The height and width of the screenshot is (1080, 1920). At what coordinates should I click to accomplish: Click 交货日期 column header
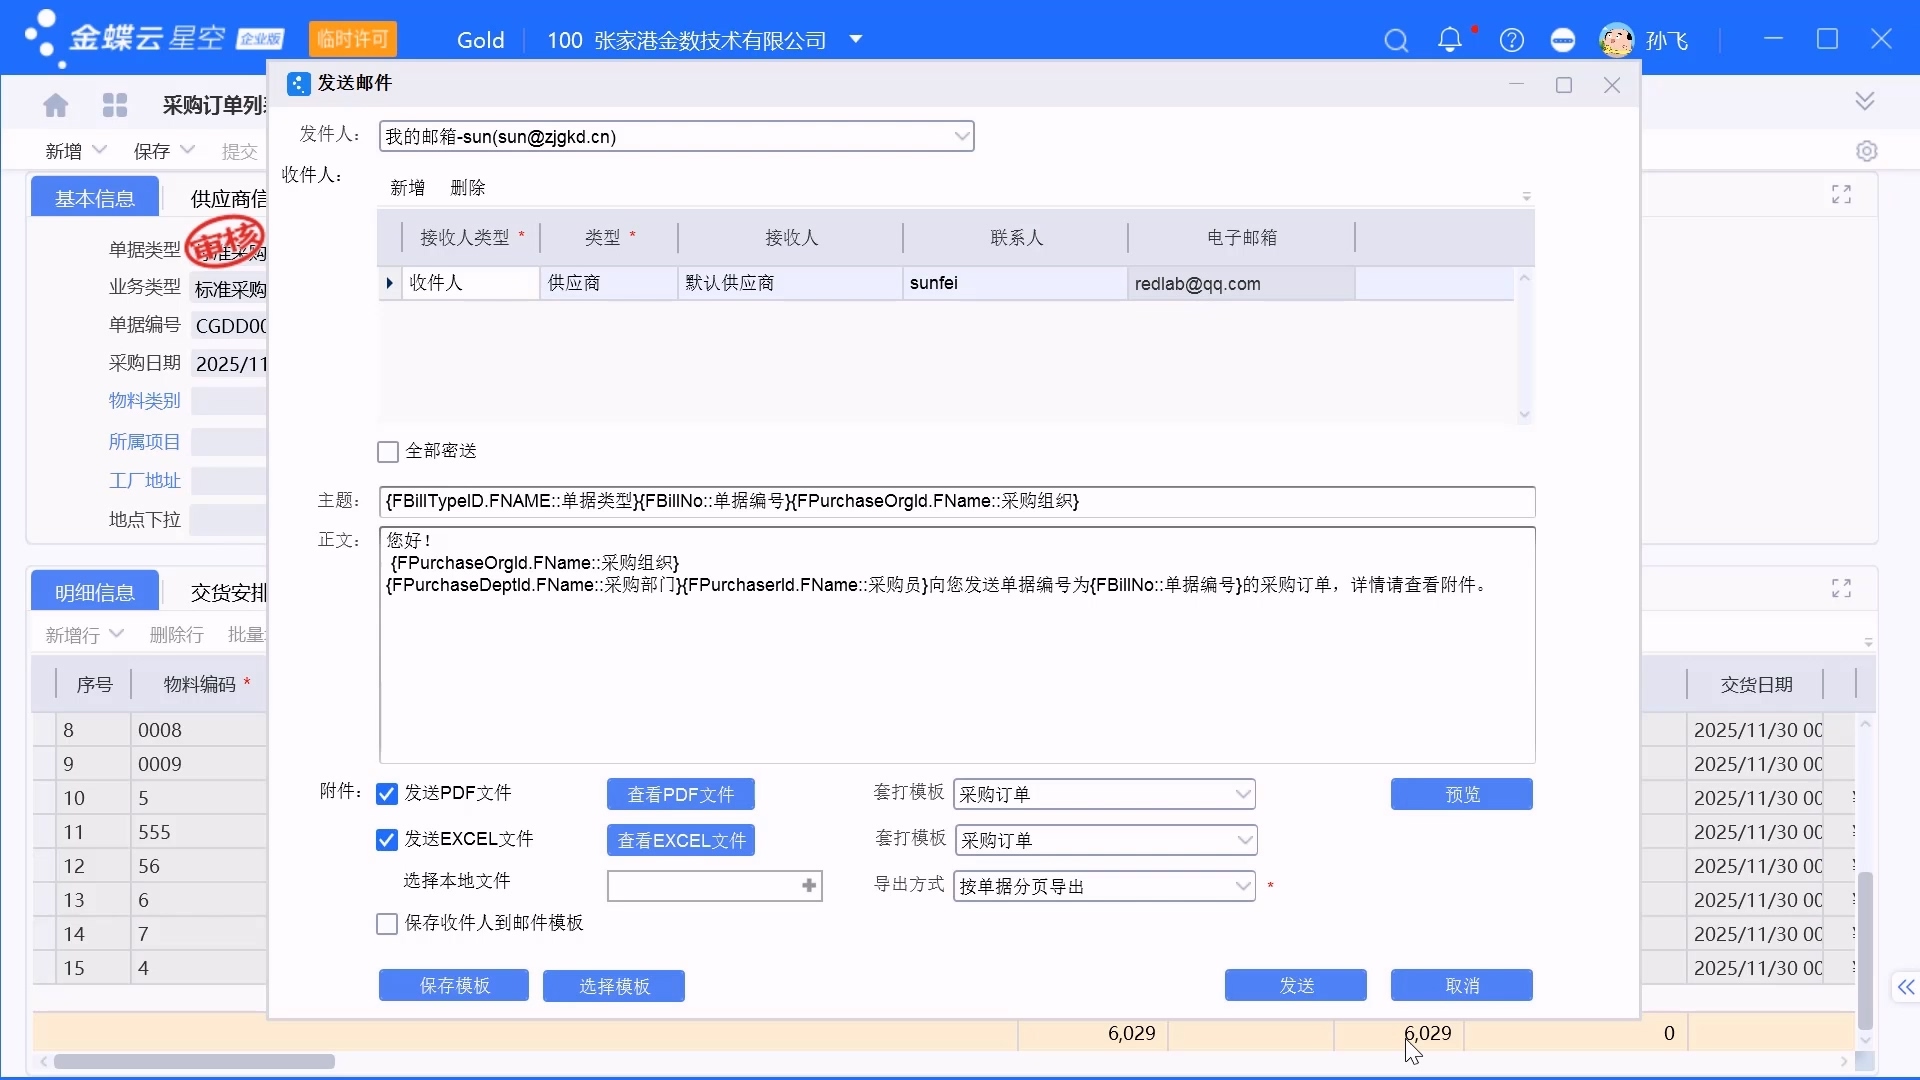(x=1756, y=684)
